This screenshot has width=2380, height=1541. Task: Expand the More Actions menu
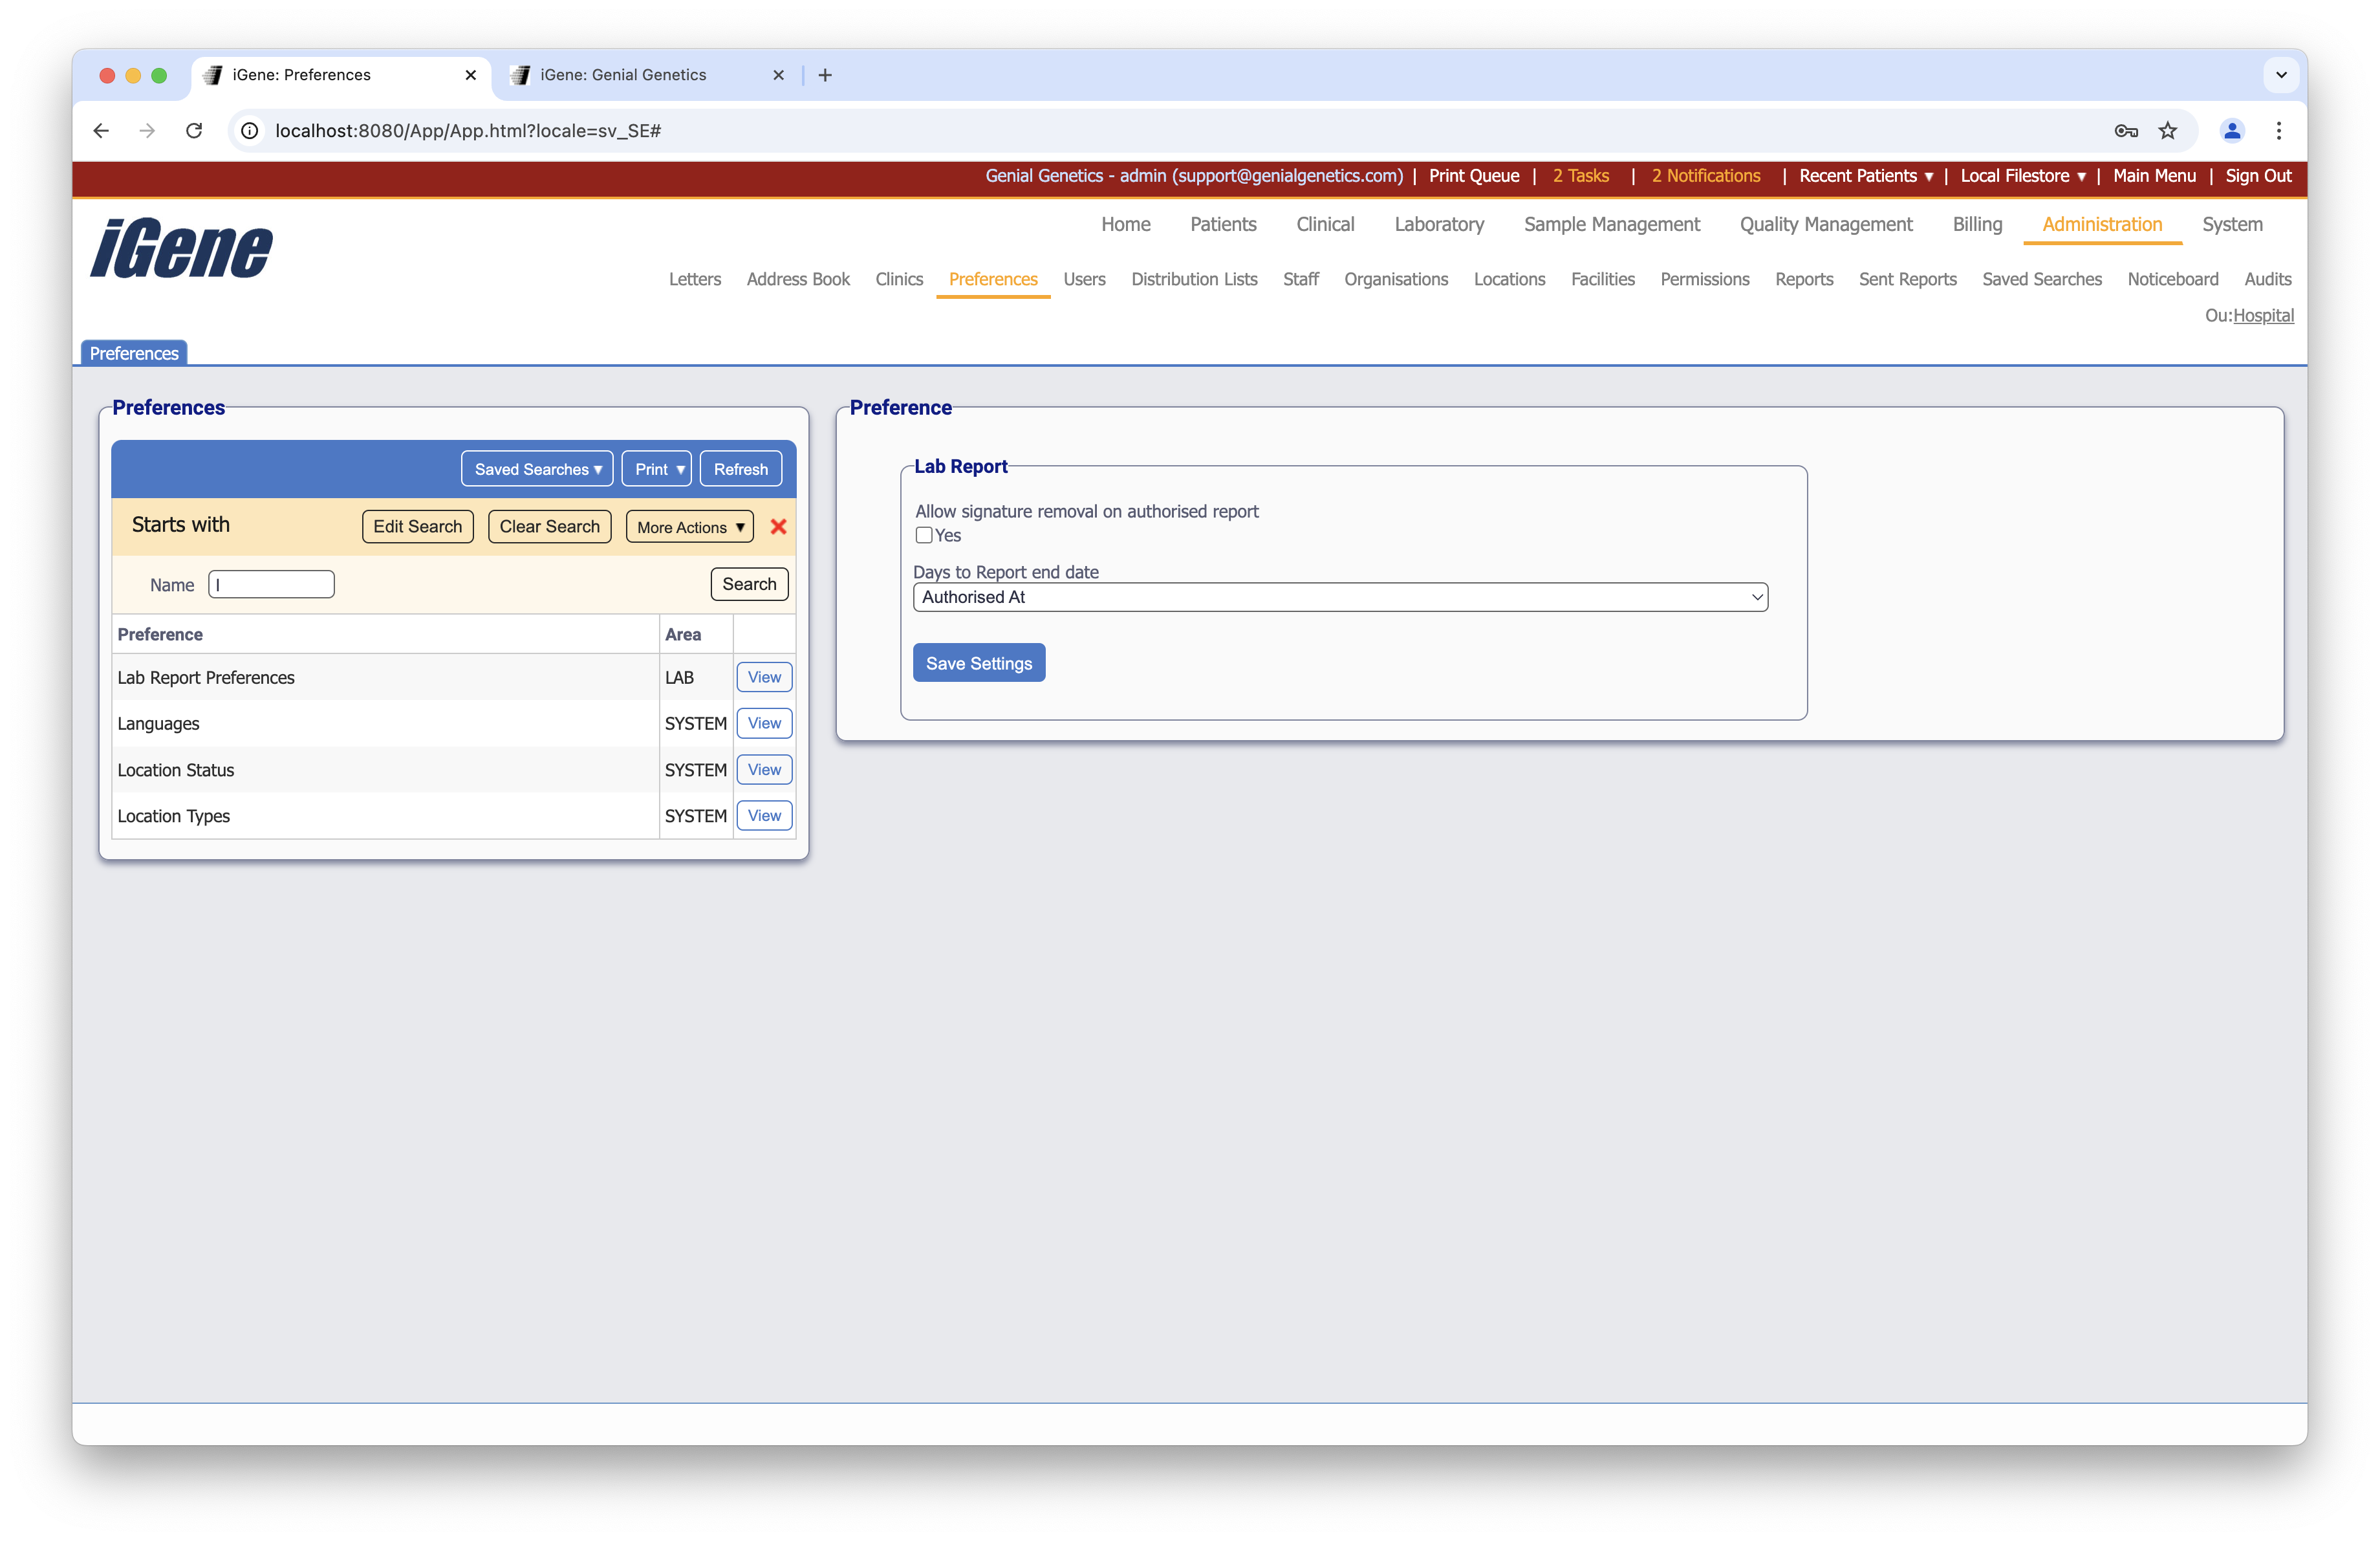[689, 527]
